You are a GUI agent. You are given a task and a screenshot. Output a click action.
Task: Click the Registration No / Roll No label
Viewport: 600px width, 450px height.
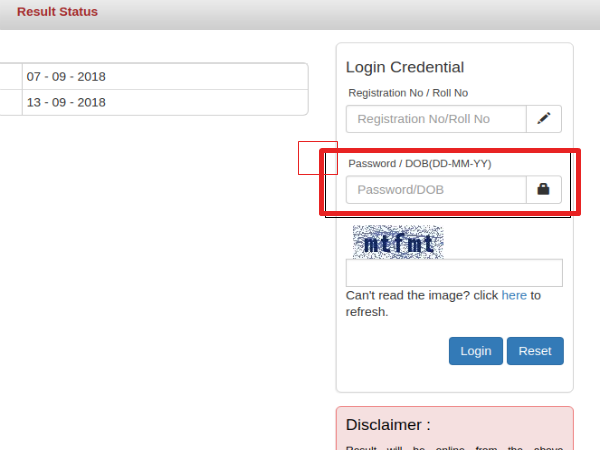click(x=408, y=93)
